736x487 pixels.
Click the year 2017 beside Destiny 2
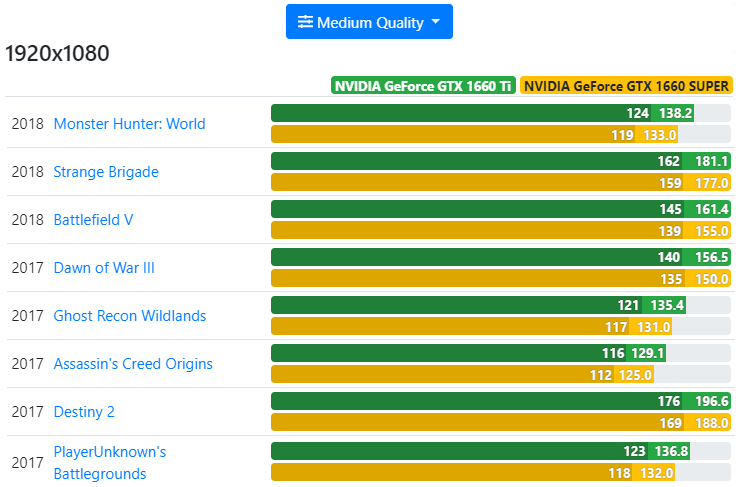pos(27,411)
